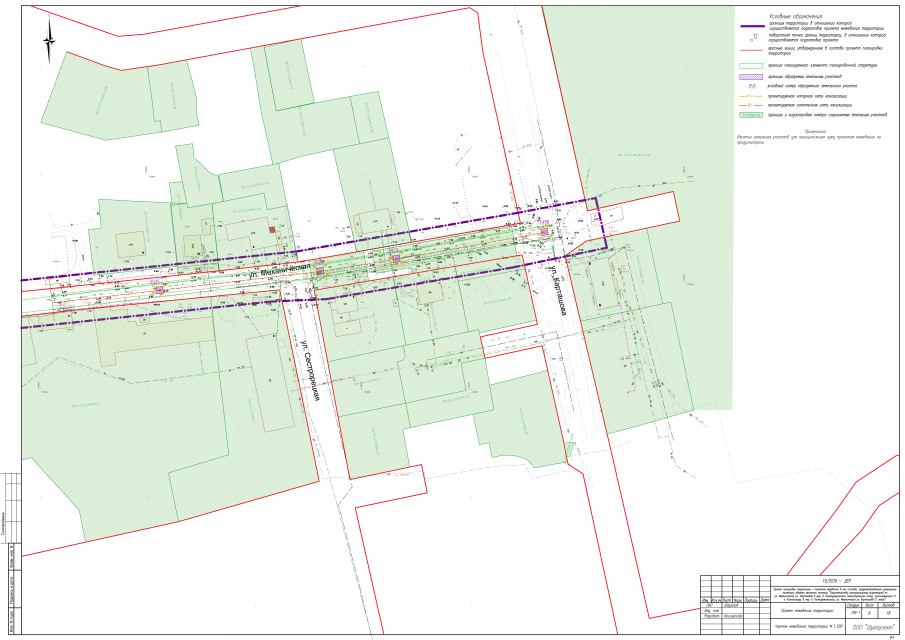905x640 pixels.
Task: Select the thick purple boundary line legend sample
Action: [x=751, y=26]
